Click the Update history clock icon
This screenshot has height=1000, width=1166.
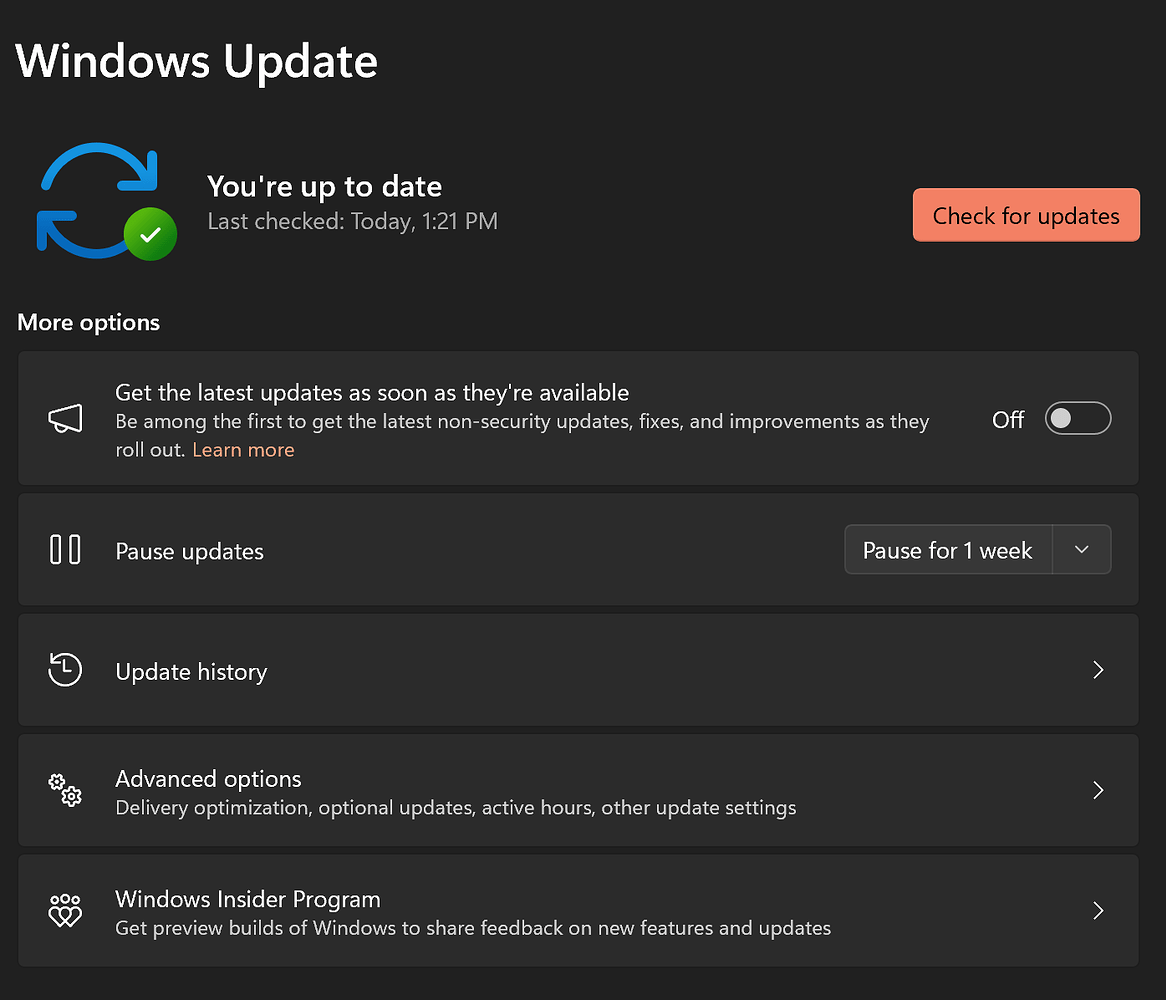(66, 670)
